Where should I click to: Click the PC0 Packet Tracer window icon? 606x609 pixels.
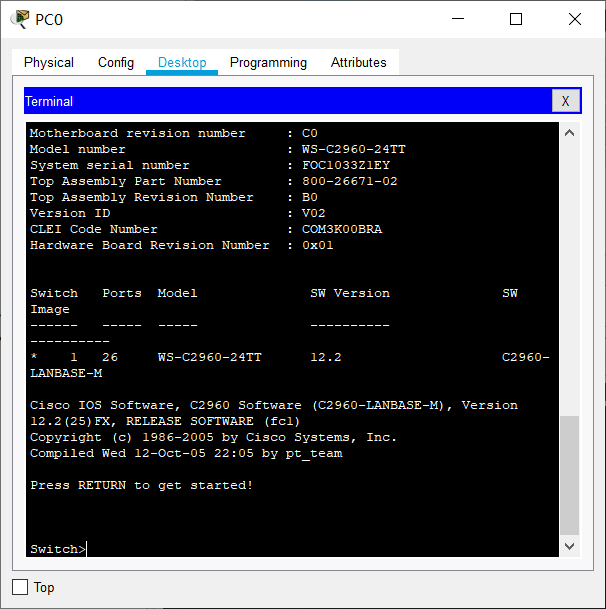click(20, 19)
